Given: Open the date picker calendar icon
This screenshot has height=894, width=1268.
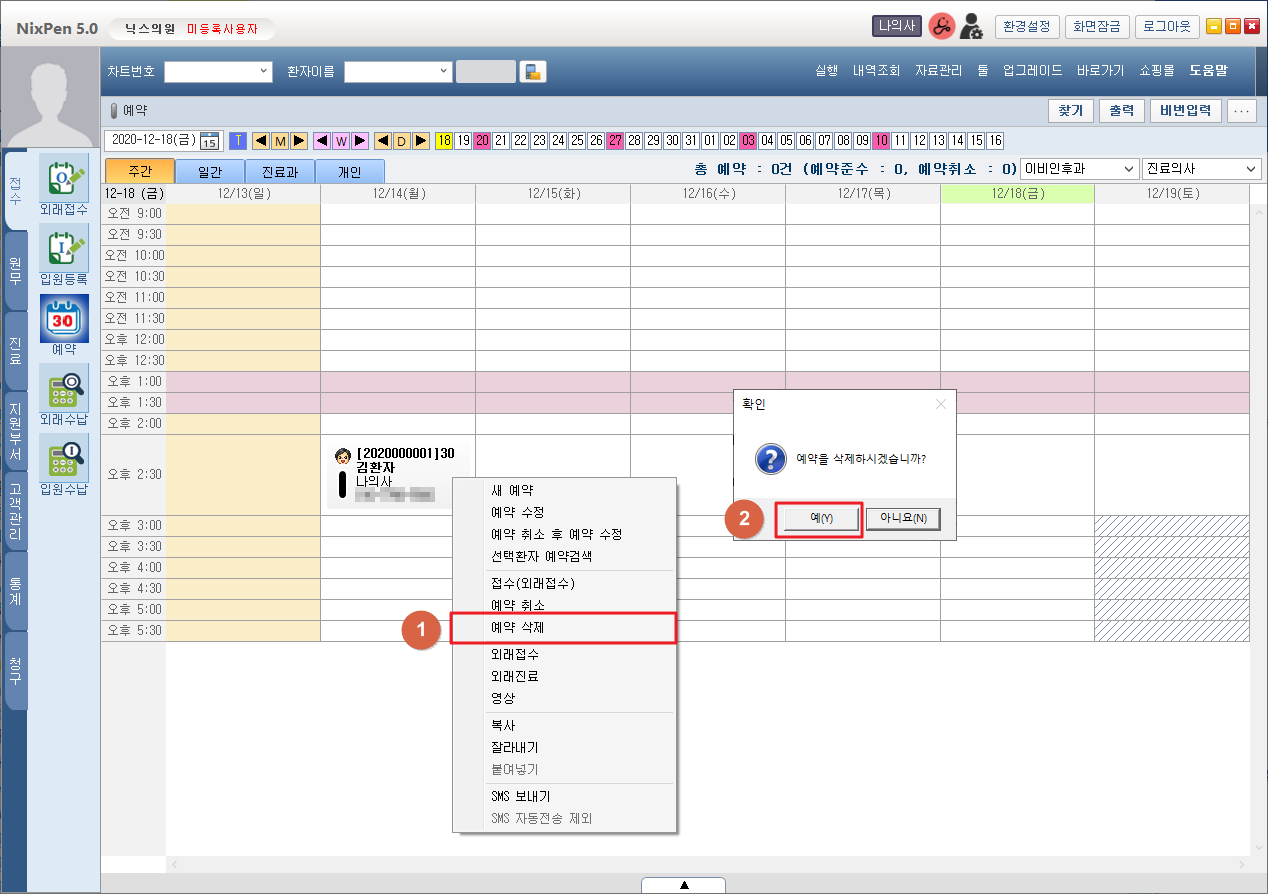Looking at the screenshot, I should (x=209, y=141).
